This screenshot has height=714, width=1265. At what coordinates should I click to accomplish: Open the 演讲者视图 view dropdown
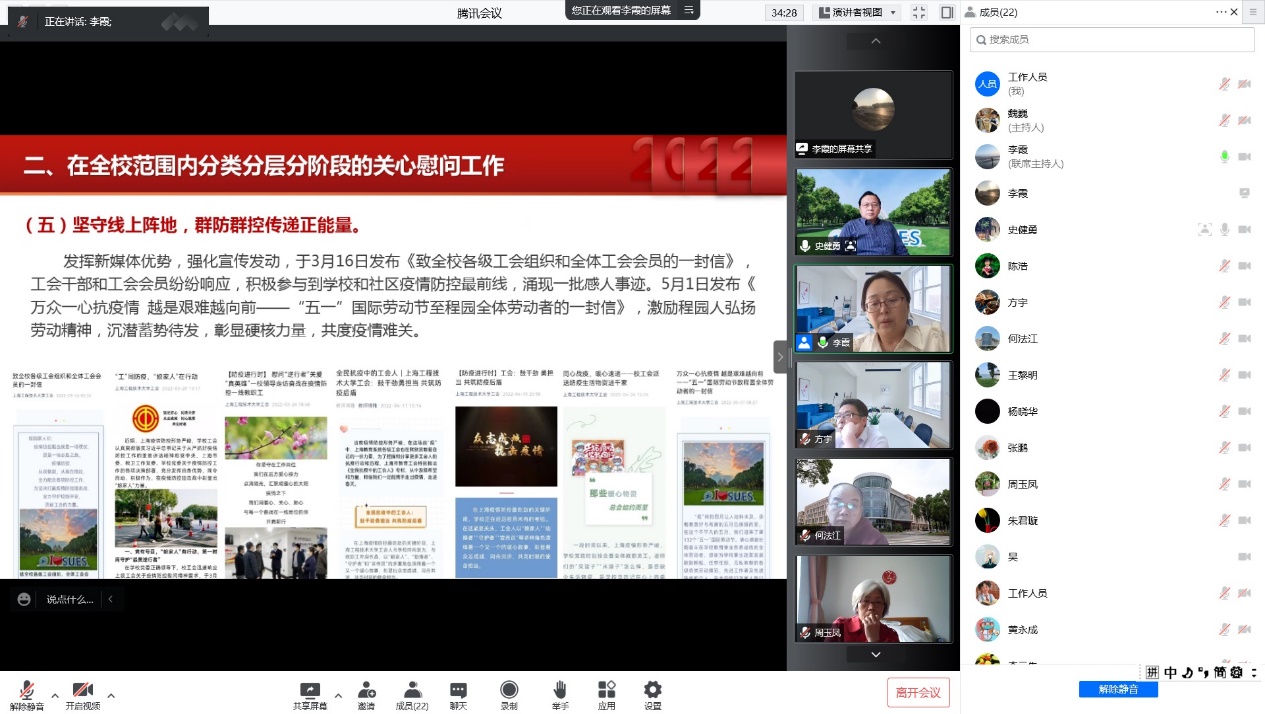pos(858,12)
